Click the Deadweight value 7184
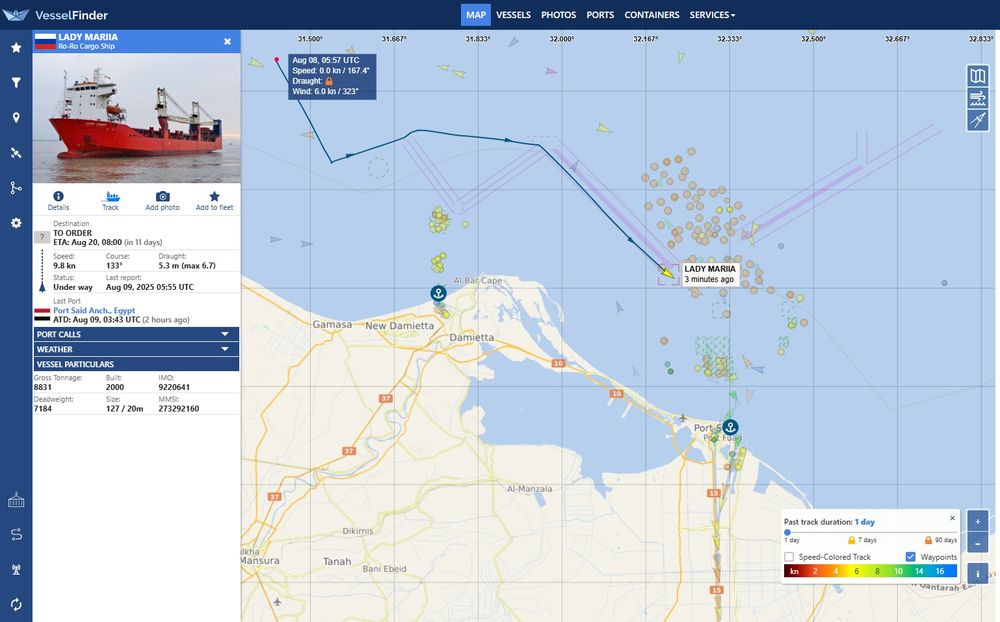This screenshot has width=1000, height=622. (x=43, y=409)
